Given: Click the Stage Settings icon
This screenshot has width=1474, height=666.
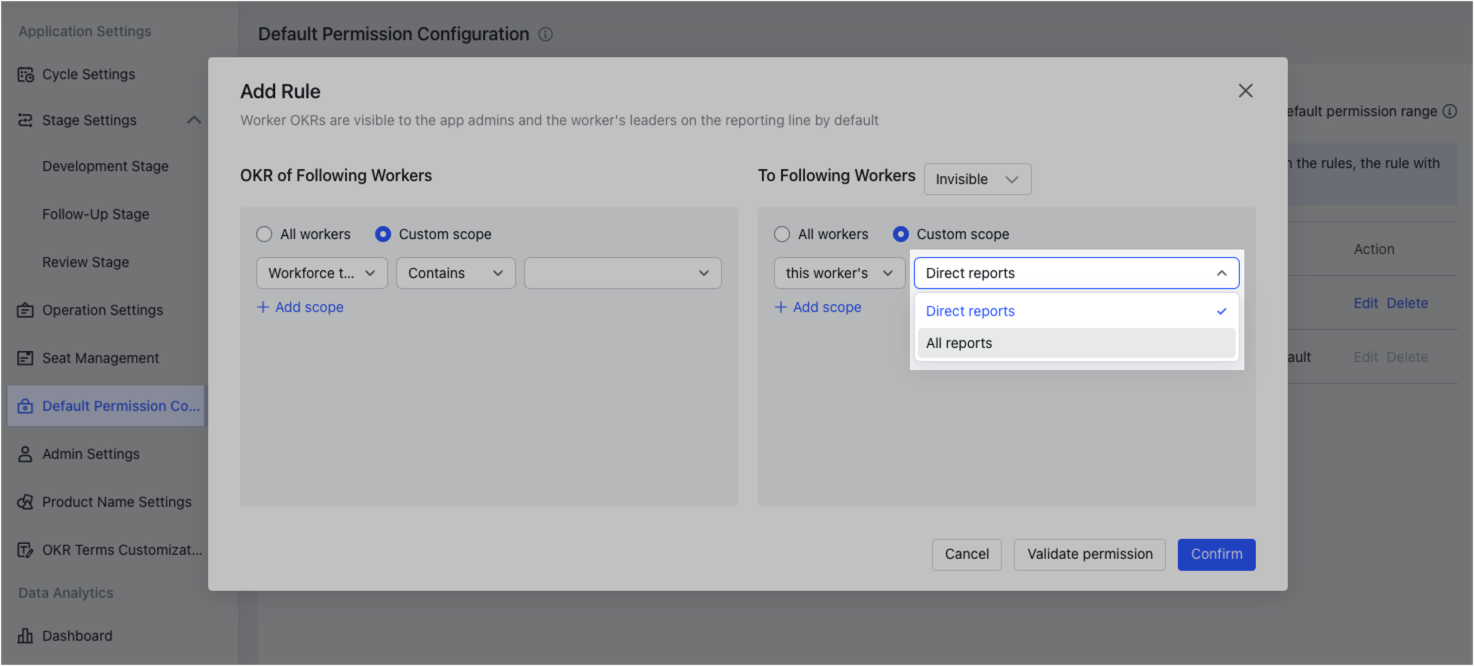Looking at the screenshot, I should pos(24,120).
